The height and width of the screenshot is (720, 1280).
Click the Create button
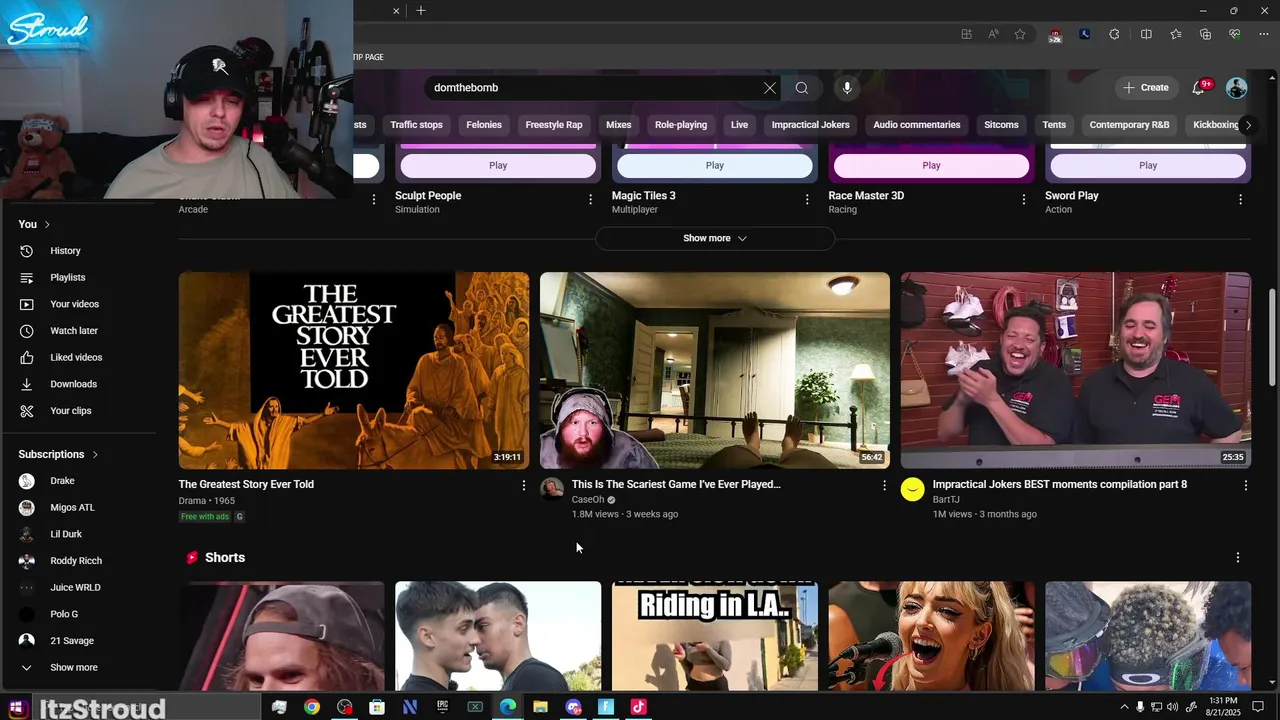click(1145, 88)
